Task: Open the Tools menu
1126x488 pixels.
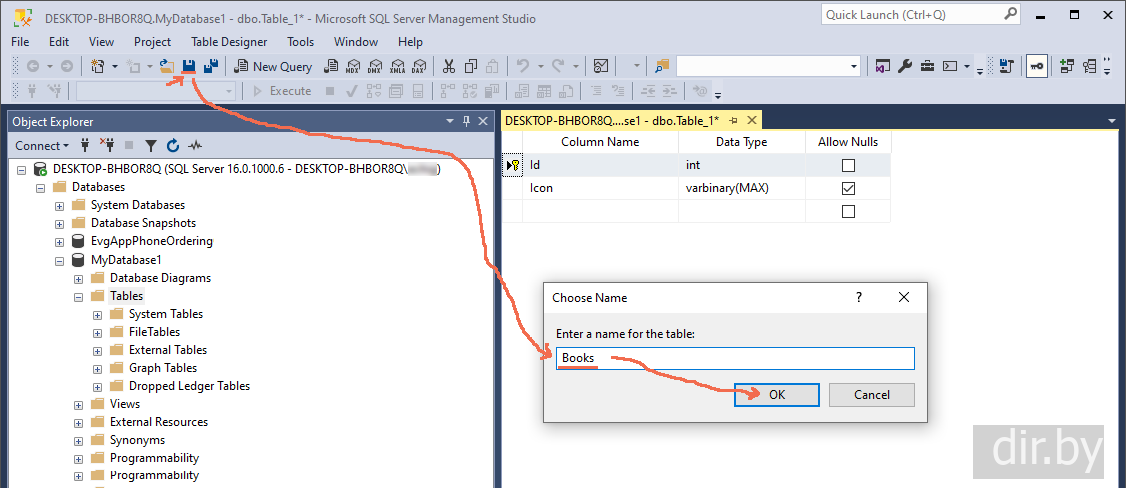Action: click(x=300, y=42)
